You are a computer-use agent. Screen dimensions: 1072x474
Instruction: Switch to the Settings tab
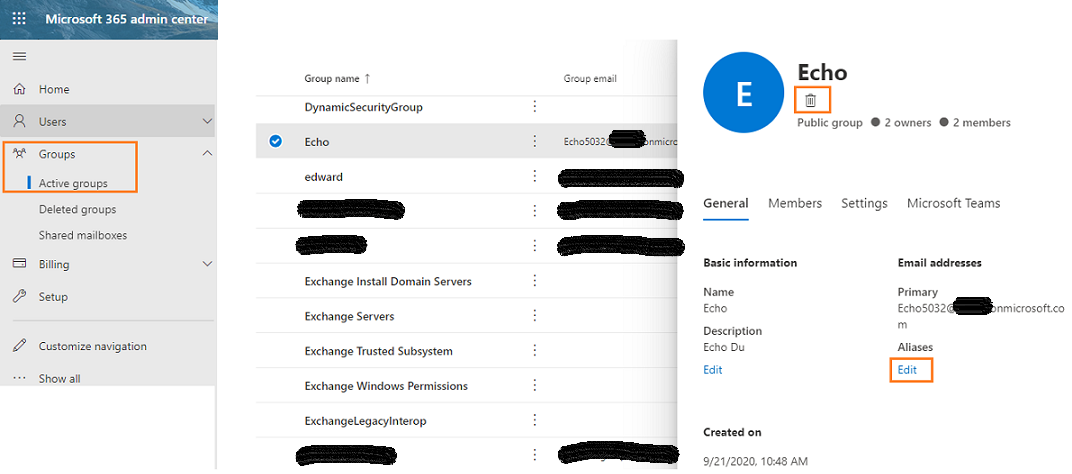click(864, 203)
